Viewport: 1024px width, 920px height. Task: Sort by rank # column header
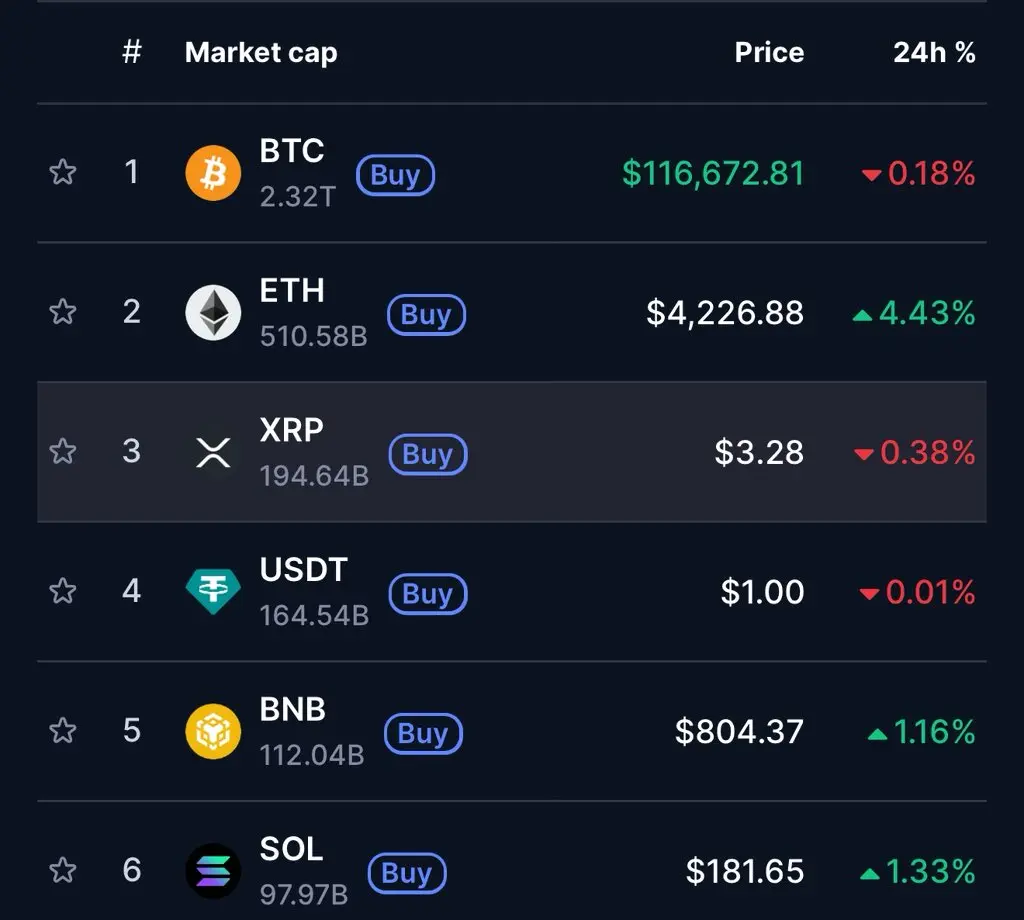point(132,52)
